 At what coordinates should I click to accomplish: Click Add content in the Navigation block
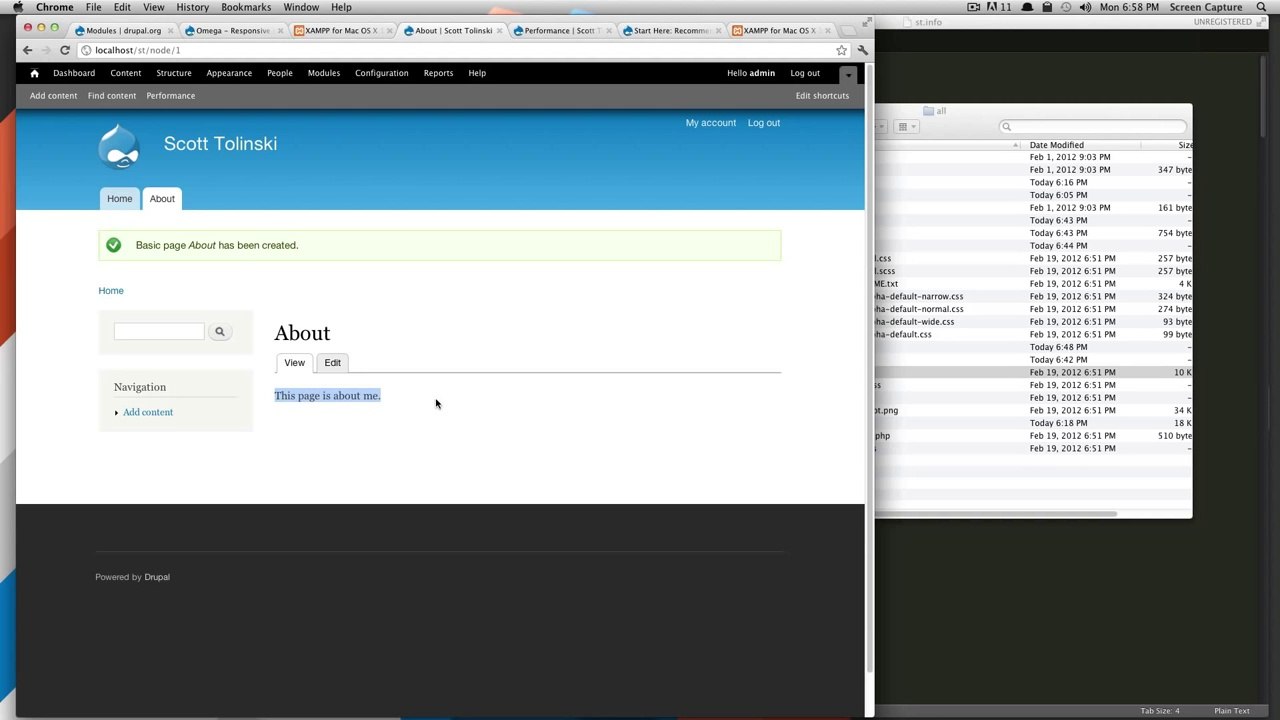coord(148,412)
